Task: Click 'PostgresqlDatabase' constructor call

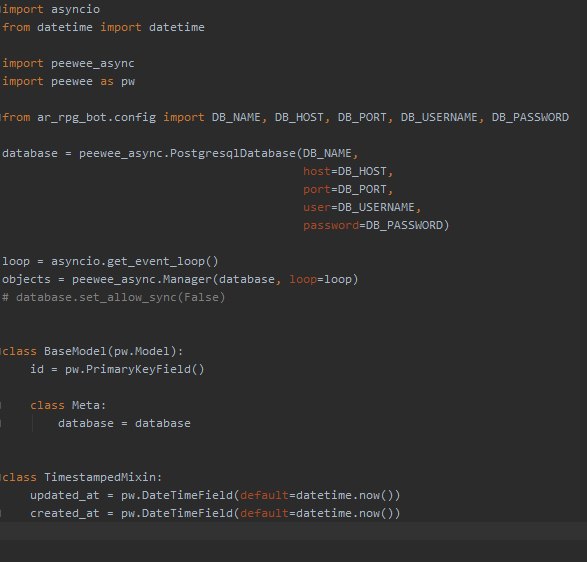Action: (x=232, y=154)
